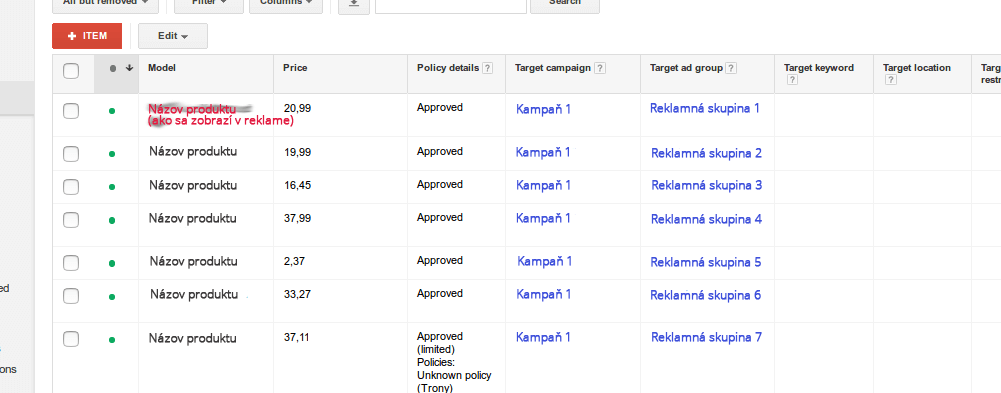Viewport: 1001px width, 393px height.
Task: Click green status dot for price 16,45 row
Action: coord(112,187)
